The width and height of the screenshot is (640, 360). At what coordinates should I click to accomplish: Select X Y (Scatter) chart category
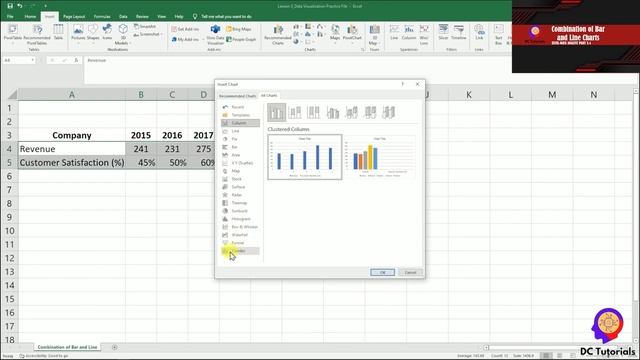coord(240,163)
